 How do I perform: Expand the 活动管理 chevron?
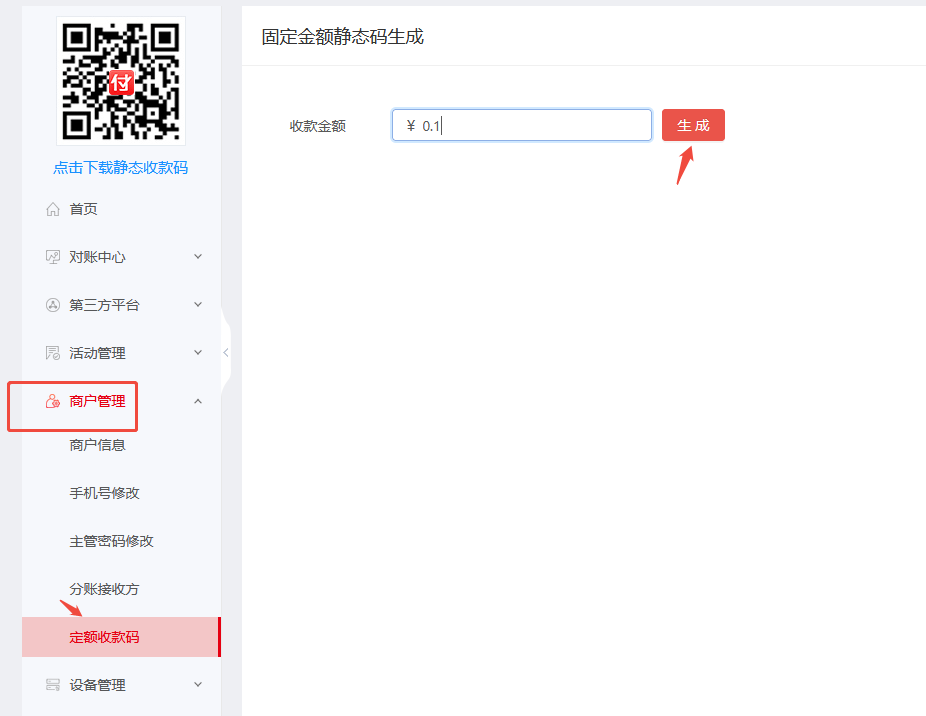point(198,352)
